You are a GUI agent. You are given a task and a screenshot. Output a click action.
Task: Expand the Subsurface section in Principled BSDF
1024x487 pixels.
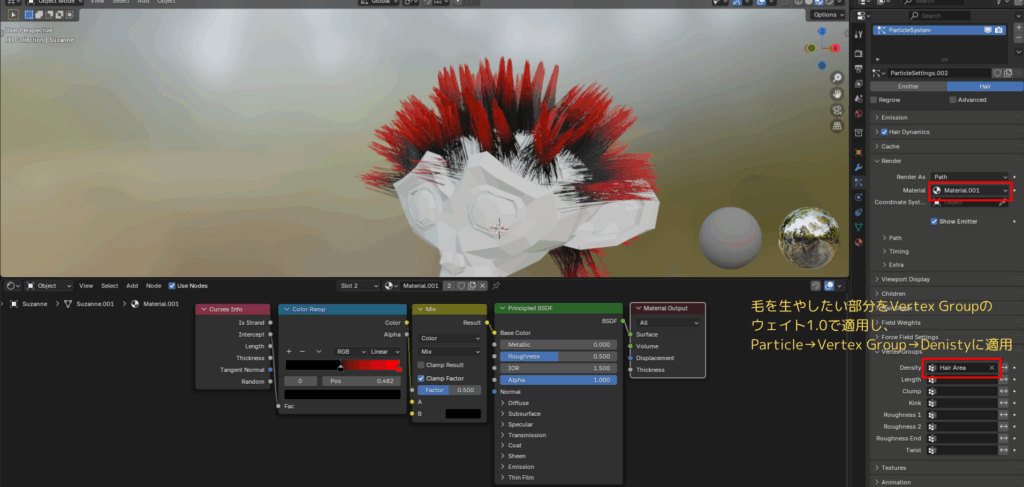524,414
